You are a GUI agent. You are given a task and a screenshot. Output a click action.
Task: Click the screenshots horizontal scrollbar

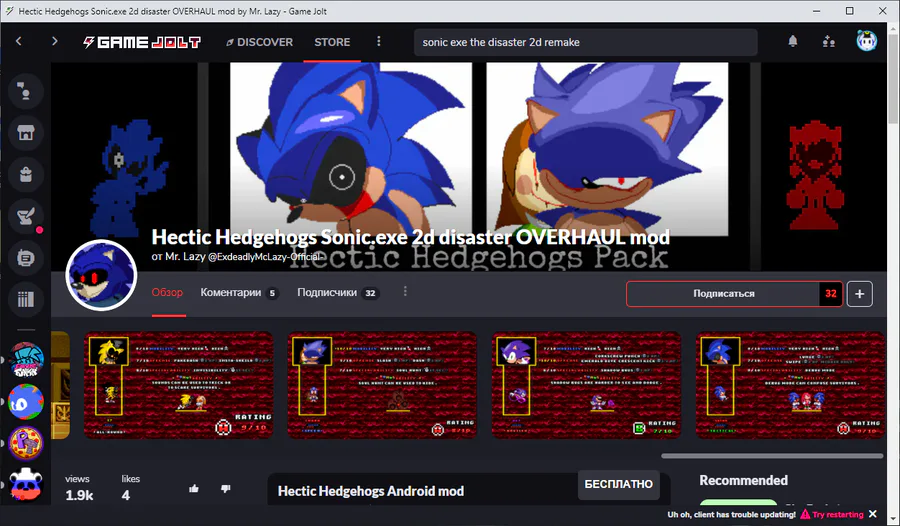pos(772,456)
